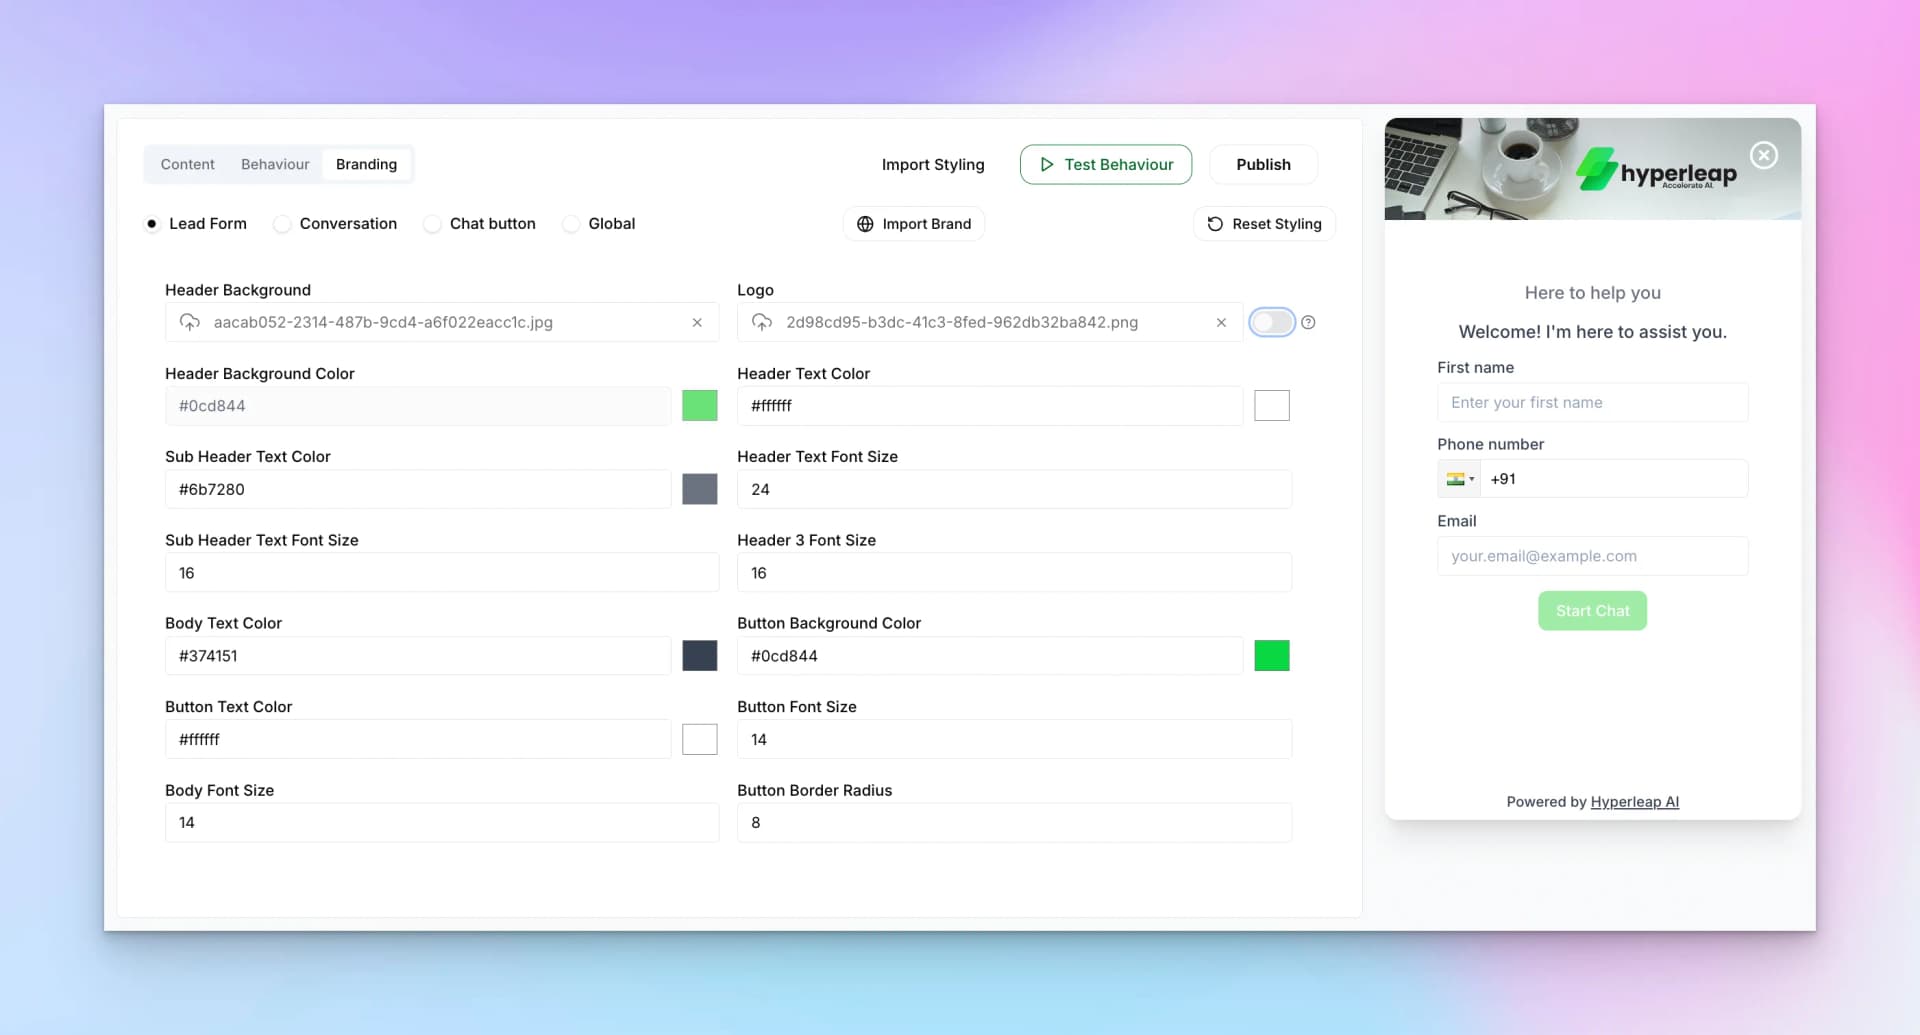This screenshot has height=1035, width=1920.
Task: Select the Conversation styling option
Action: [x=282, y=223]
